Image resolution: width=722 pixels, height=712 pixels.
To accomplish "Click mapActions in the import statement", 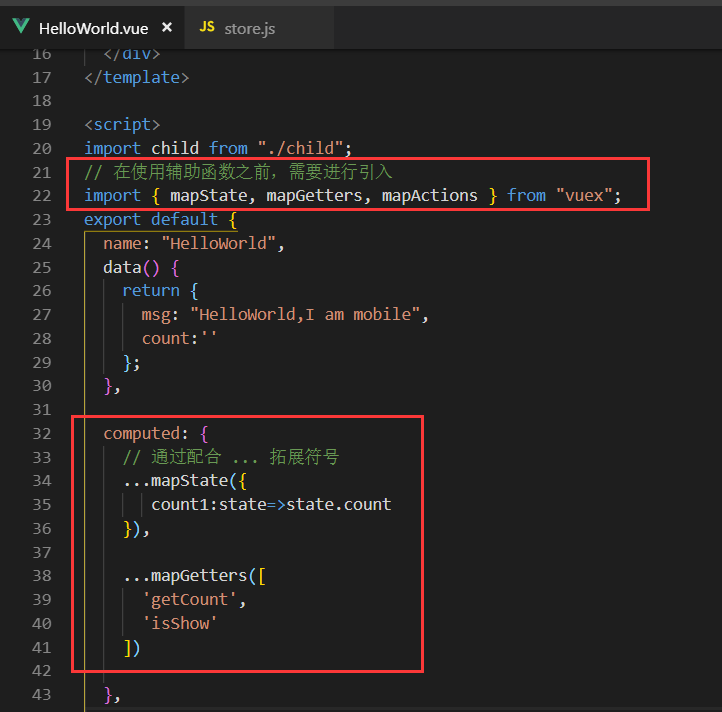I will coord(430,196).
